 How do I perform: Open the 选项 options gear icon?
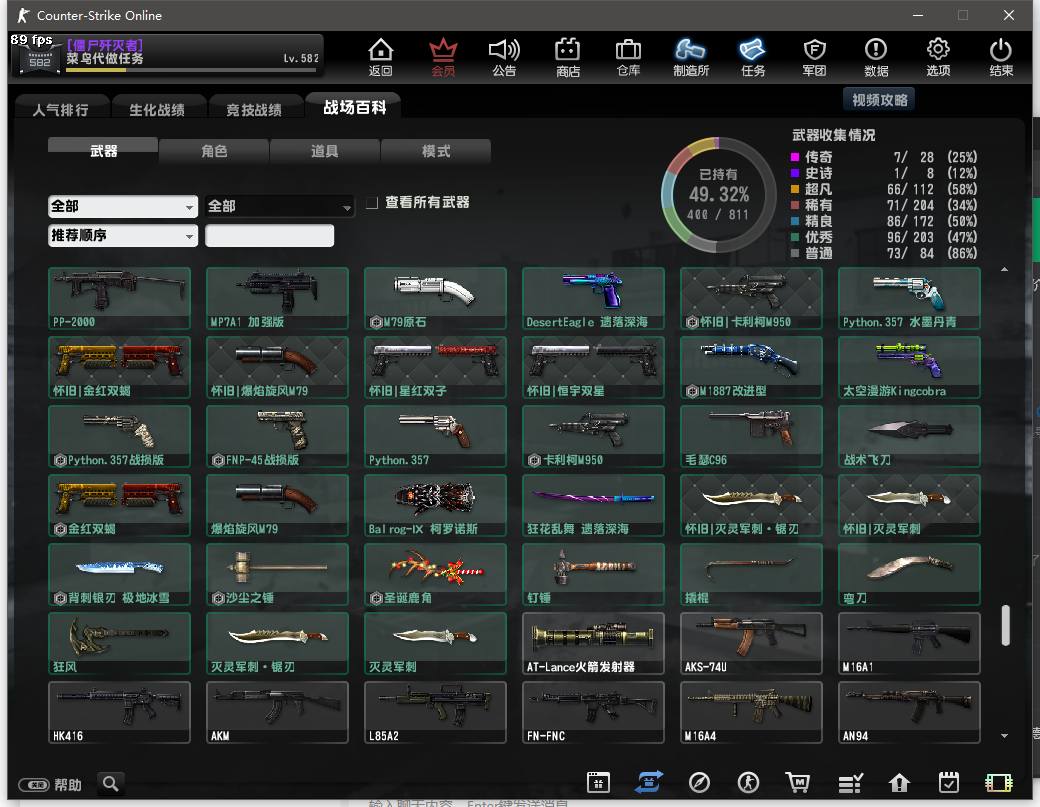938,57
